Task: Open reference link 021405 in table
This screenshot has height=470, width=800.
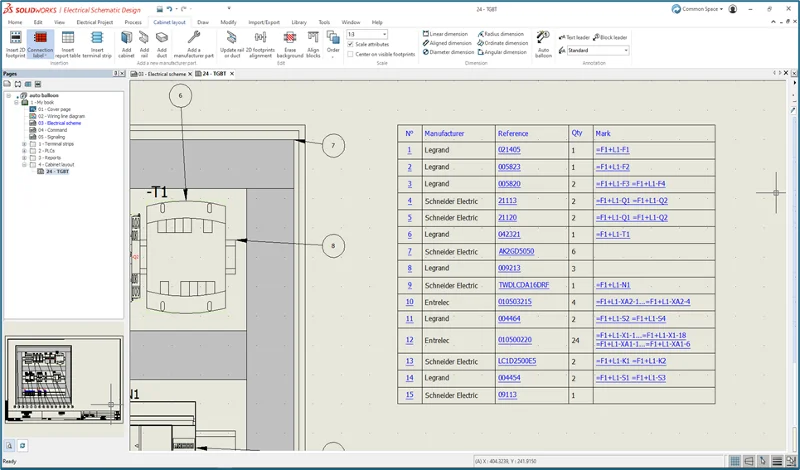Action: click(x=509, y=150)
